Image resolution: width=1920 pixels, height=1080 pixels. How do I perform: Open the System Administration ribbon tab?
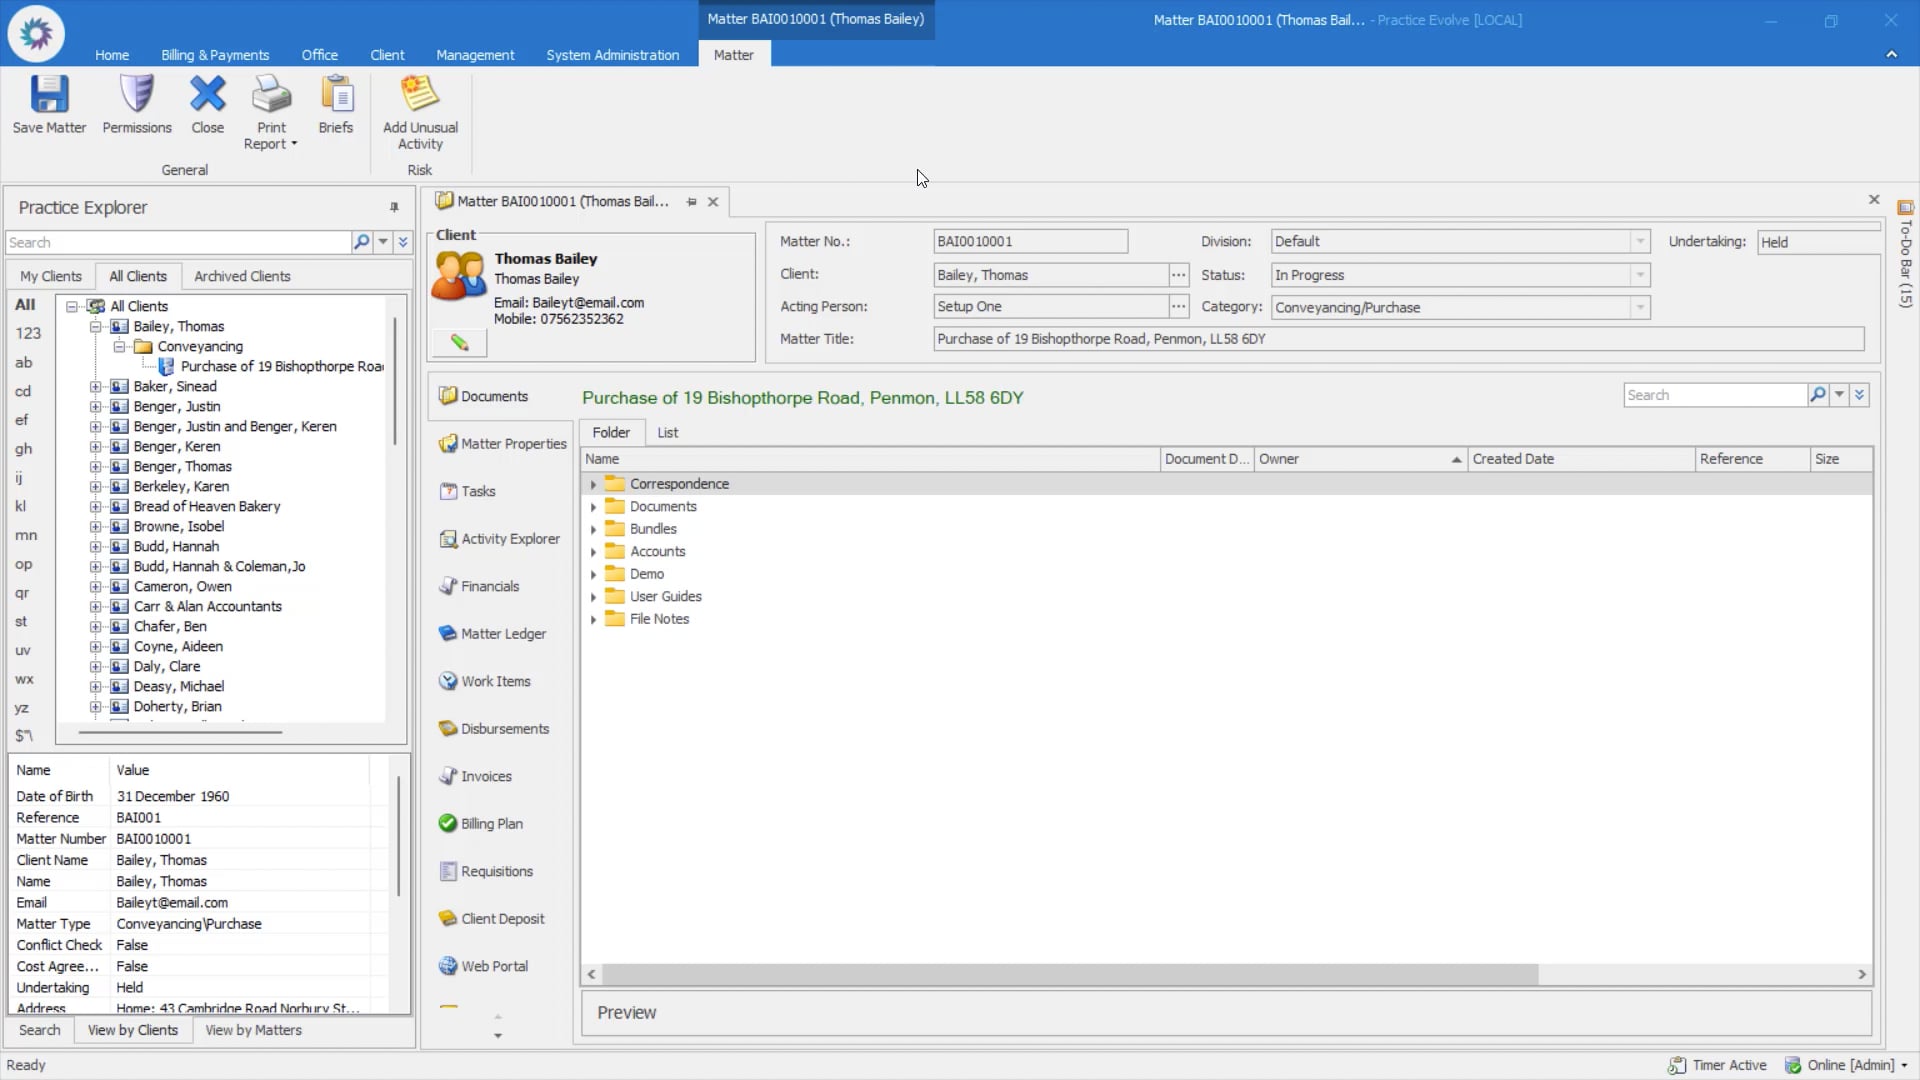point(613,55)
